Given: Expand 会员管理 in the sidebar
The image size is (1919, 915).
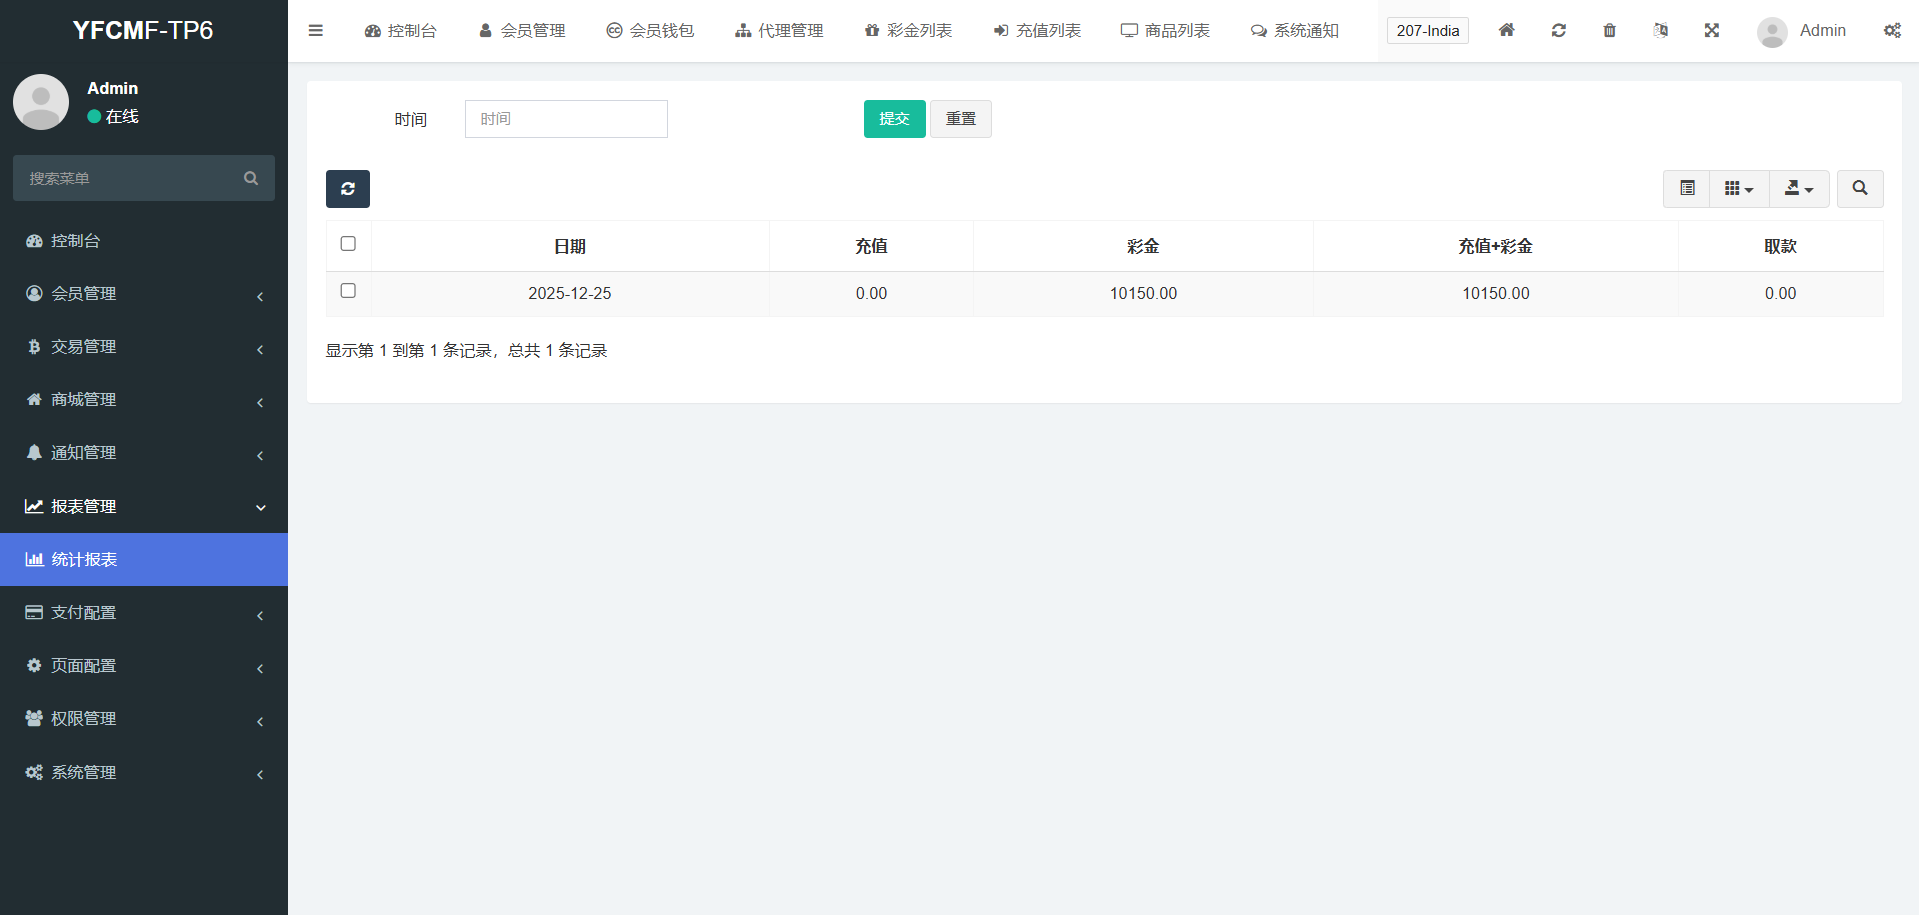Looking at the screenshot, I should click(144, 294).
